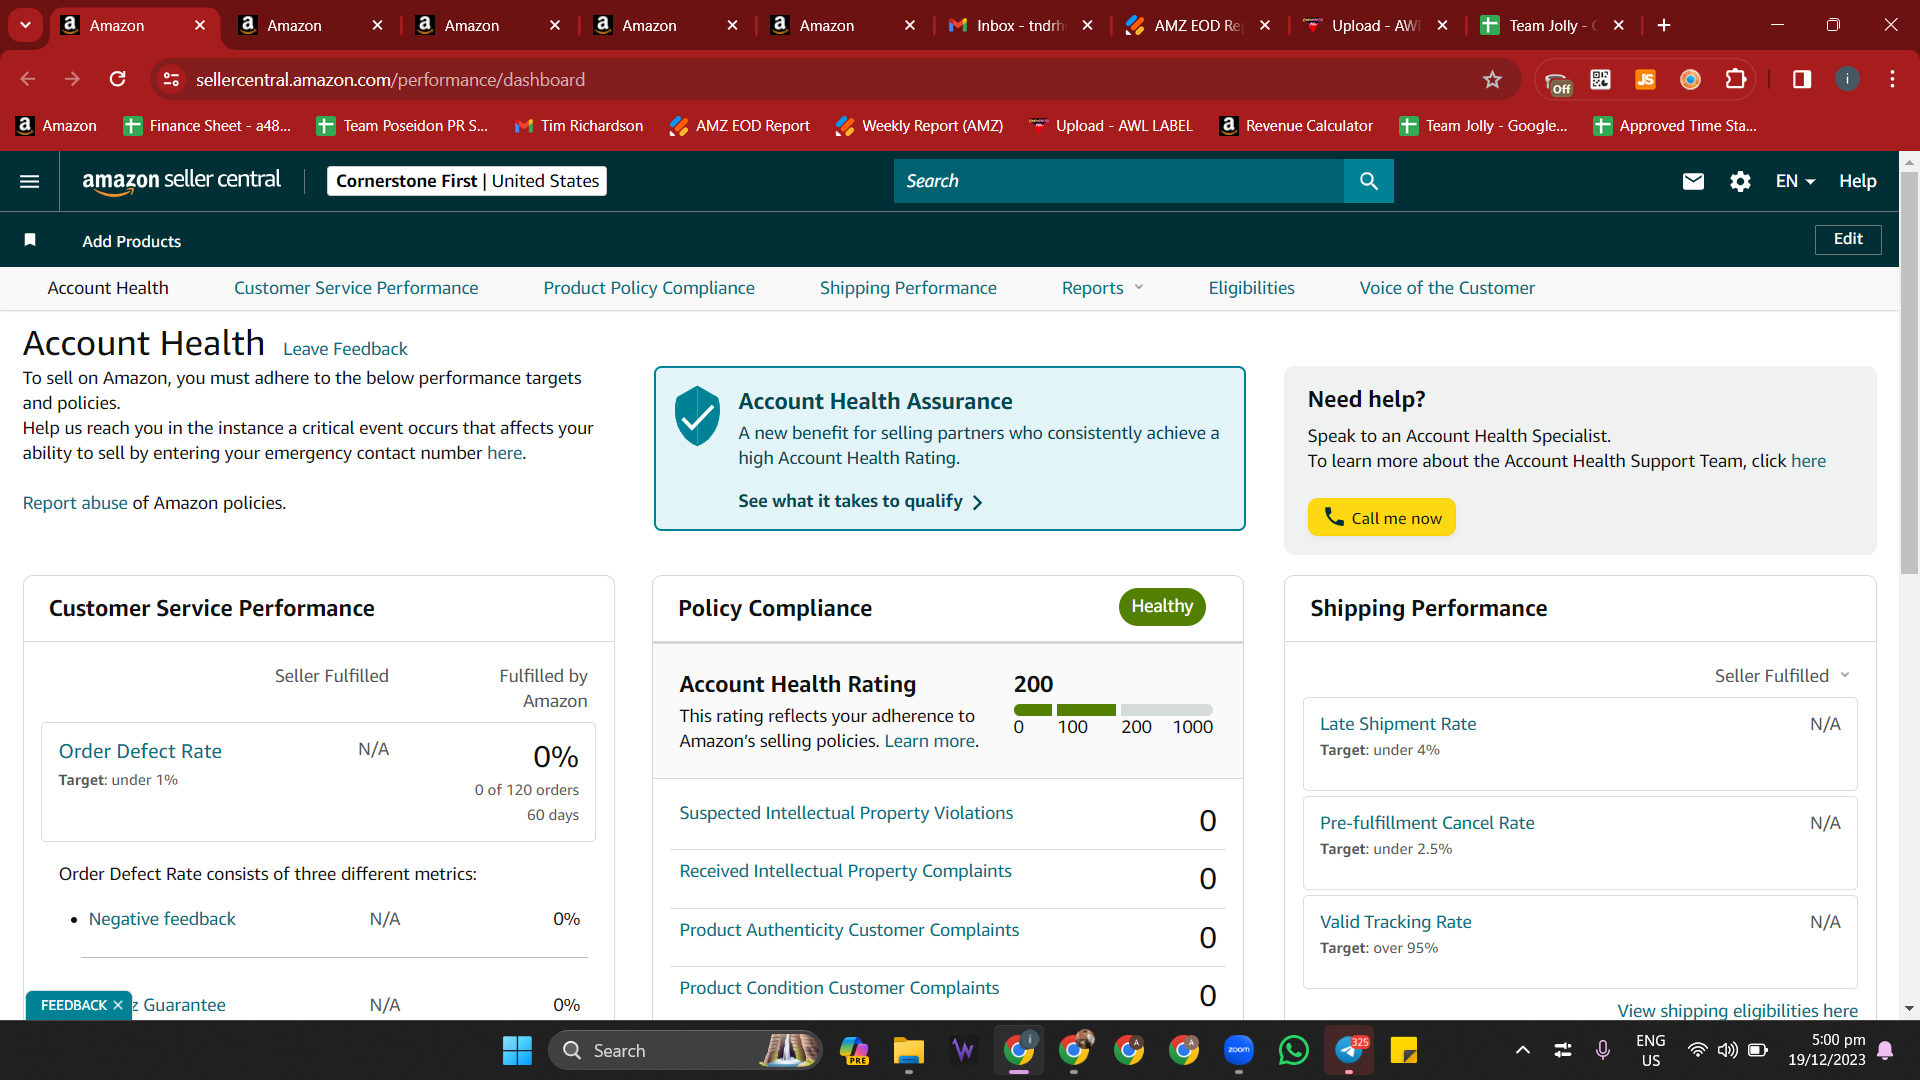The image size is (1920, 1080).
Task: Open Order Defect Rate details
Action: (x=140, y=751)
